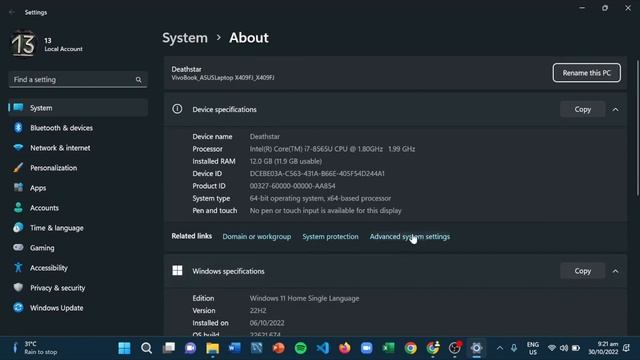Click the Processor value text
Image resolution: width=640 pixels, height=360 pixels.
[x=332, y=149]
